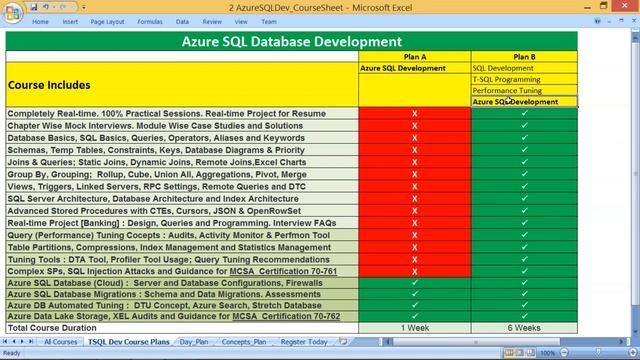Select the Table Partitions, Compressions row cell
The height and width of the screenshot is (360, 640).
(x=182, y=247)
